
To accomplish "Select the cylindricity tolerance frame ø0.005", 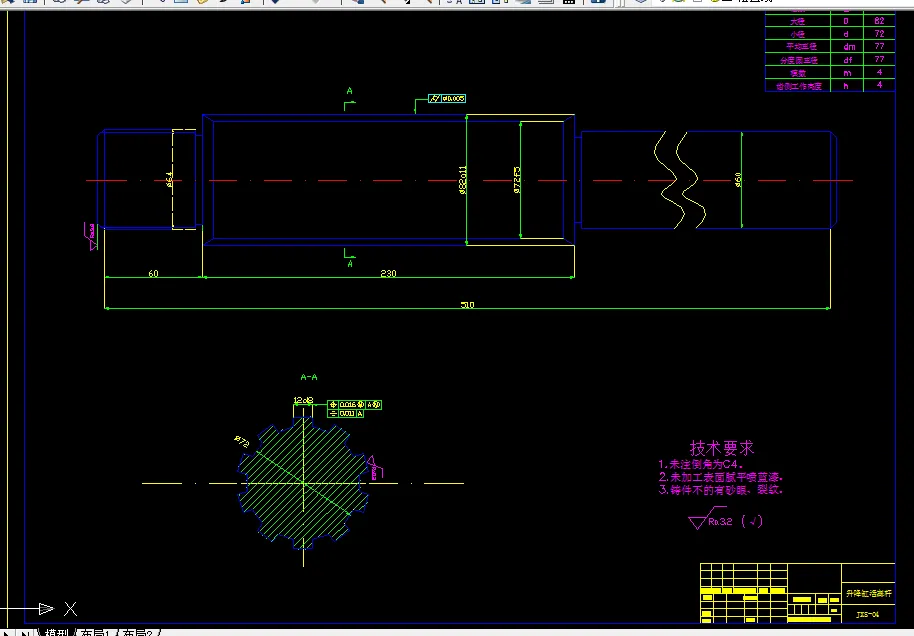I will (x=447, y=99).
